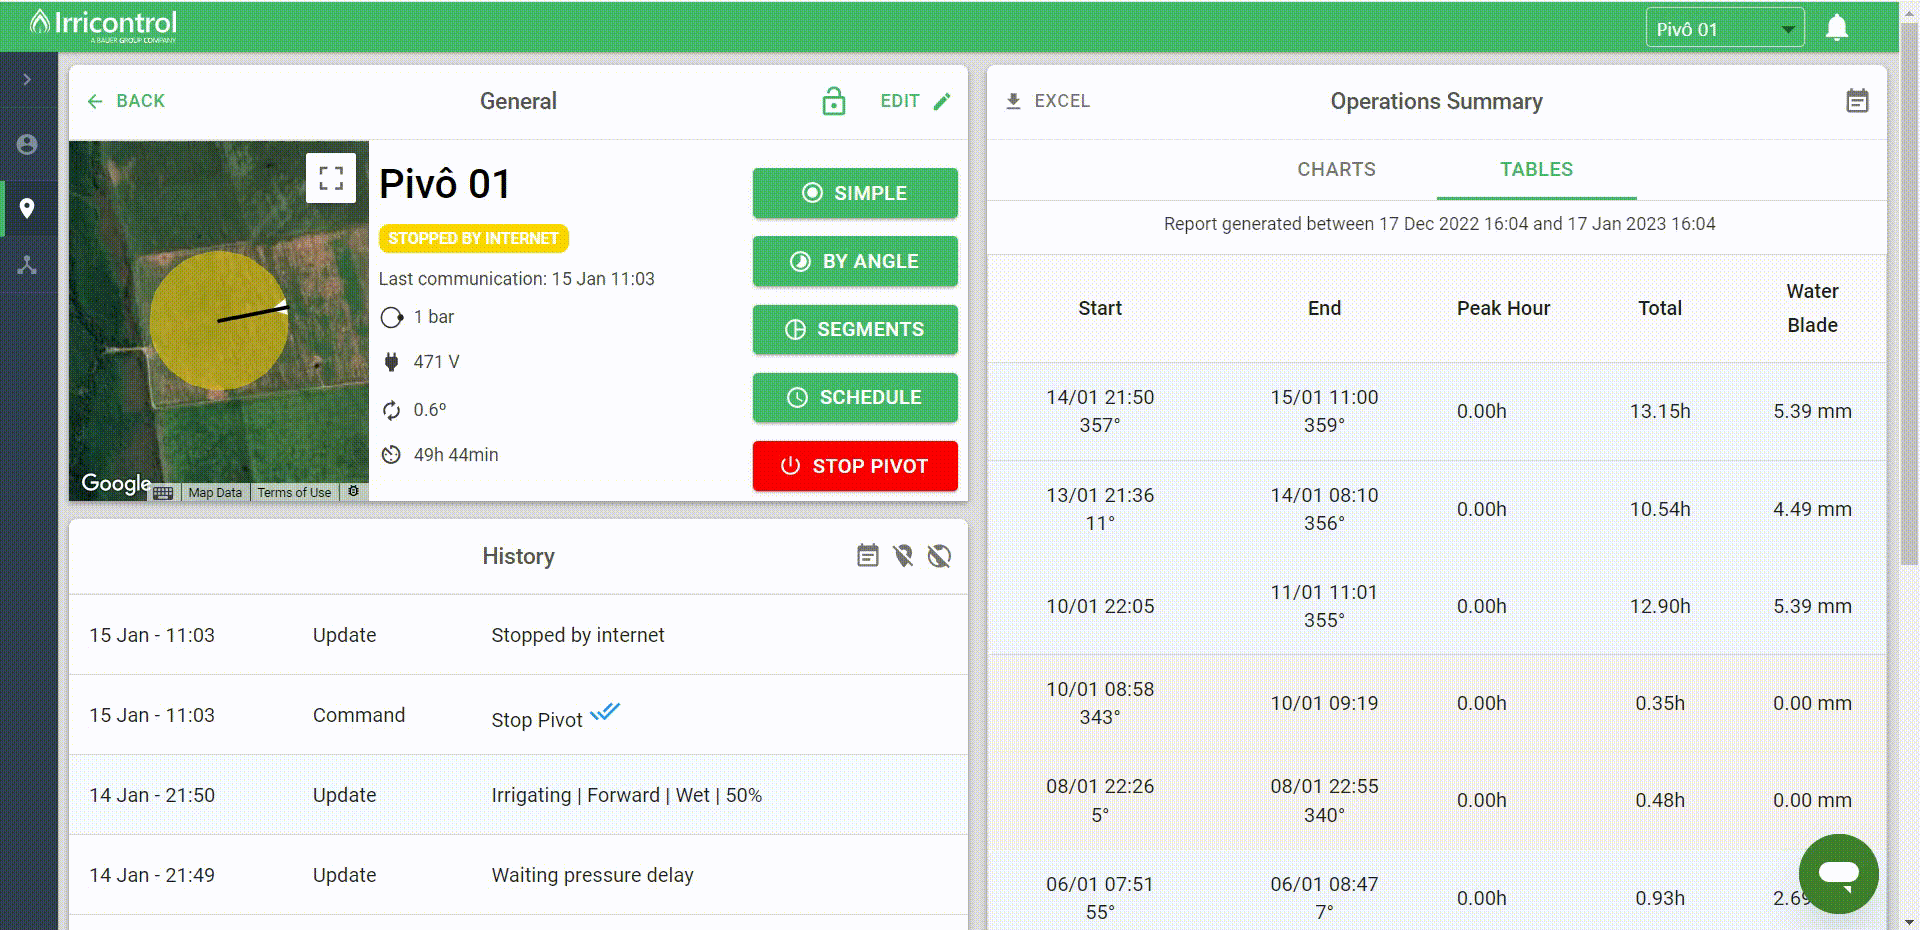Click the map settings gear icon
Image resolution: width=1920 pixels, height=930 pixels.
click(x=353, y=491)
